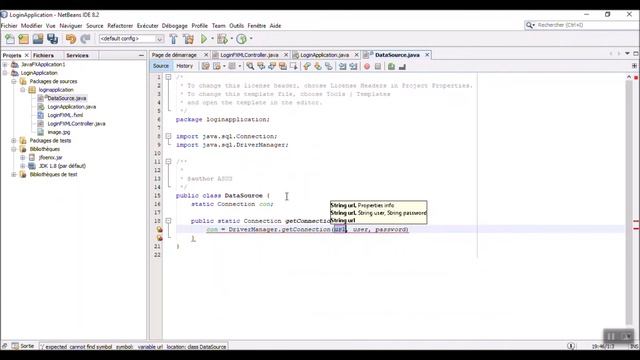Viewport: 640px width, 360px height.
Task: Click the error hint icon on line 20
Action: pos(160,238)
